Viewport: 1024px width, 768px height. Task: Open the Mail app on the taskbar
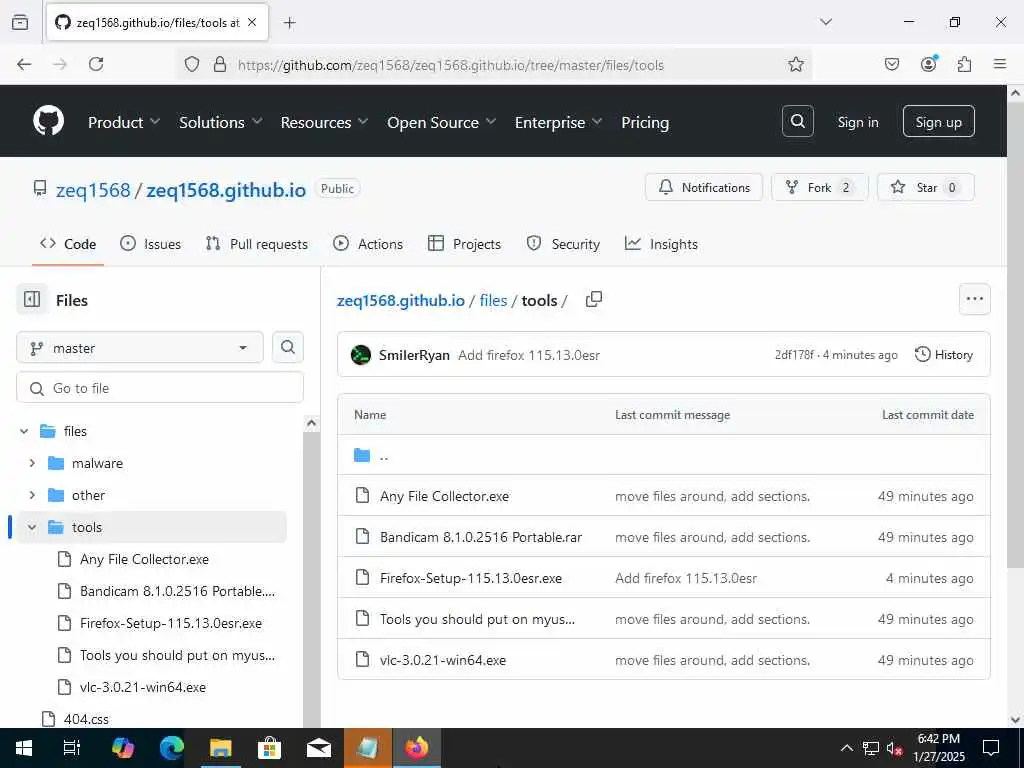[x=319, y=748]
